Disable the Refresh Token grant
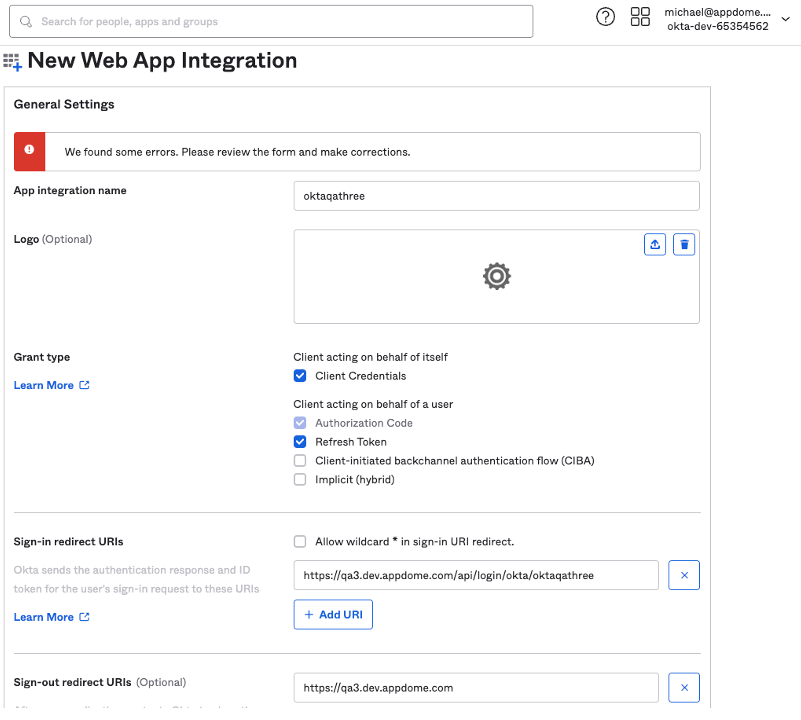The width and height of the screenshot is (801, 720). point(299,441)
